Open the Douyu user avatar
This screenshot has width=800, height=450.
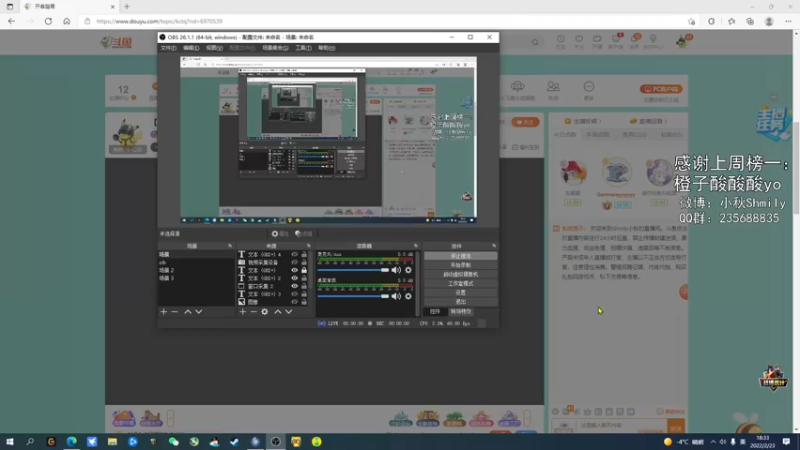682,42
